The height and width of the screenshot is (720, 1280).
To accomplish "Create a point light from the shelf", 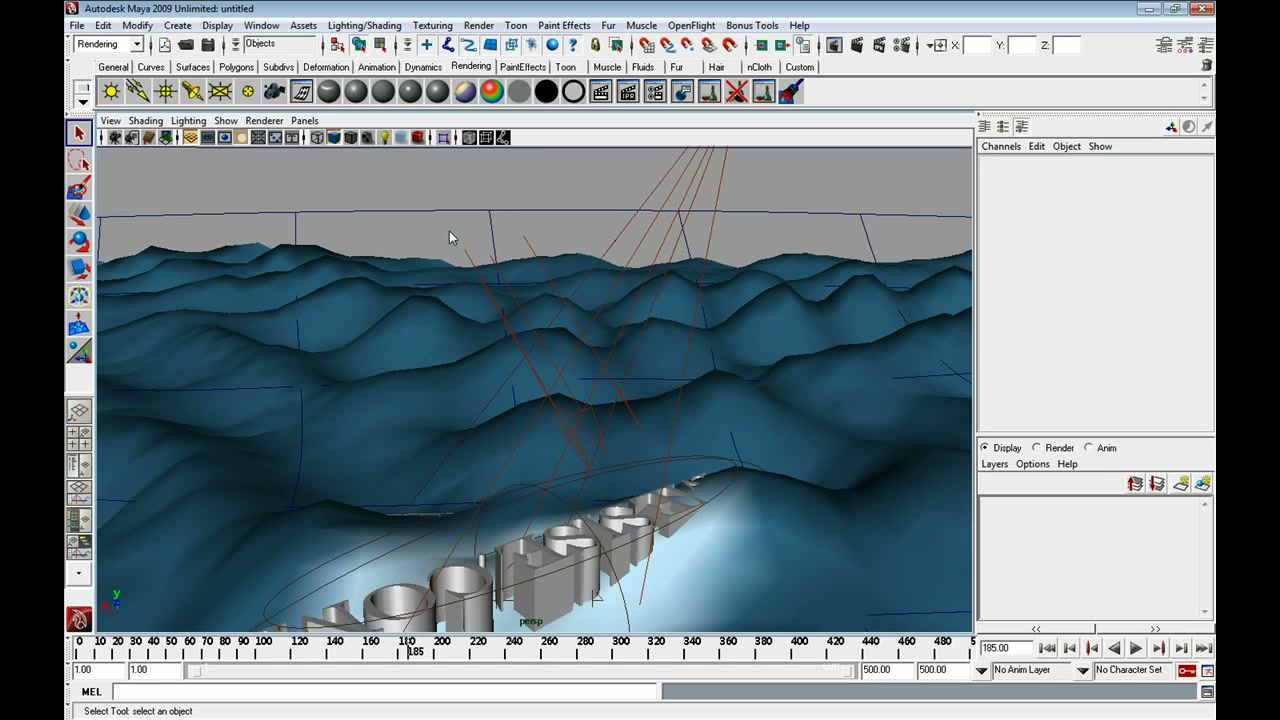I will (x=165, y=92).
